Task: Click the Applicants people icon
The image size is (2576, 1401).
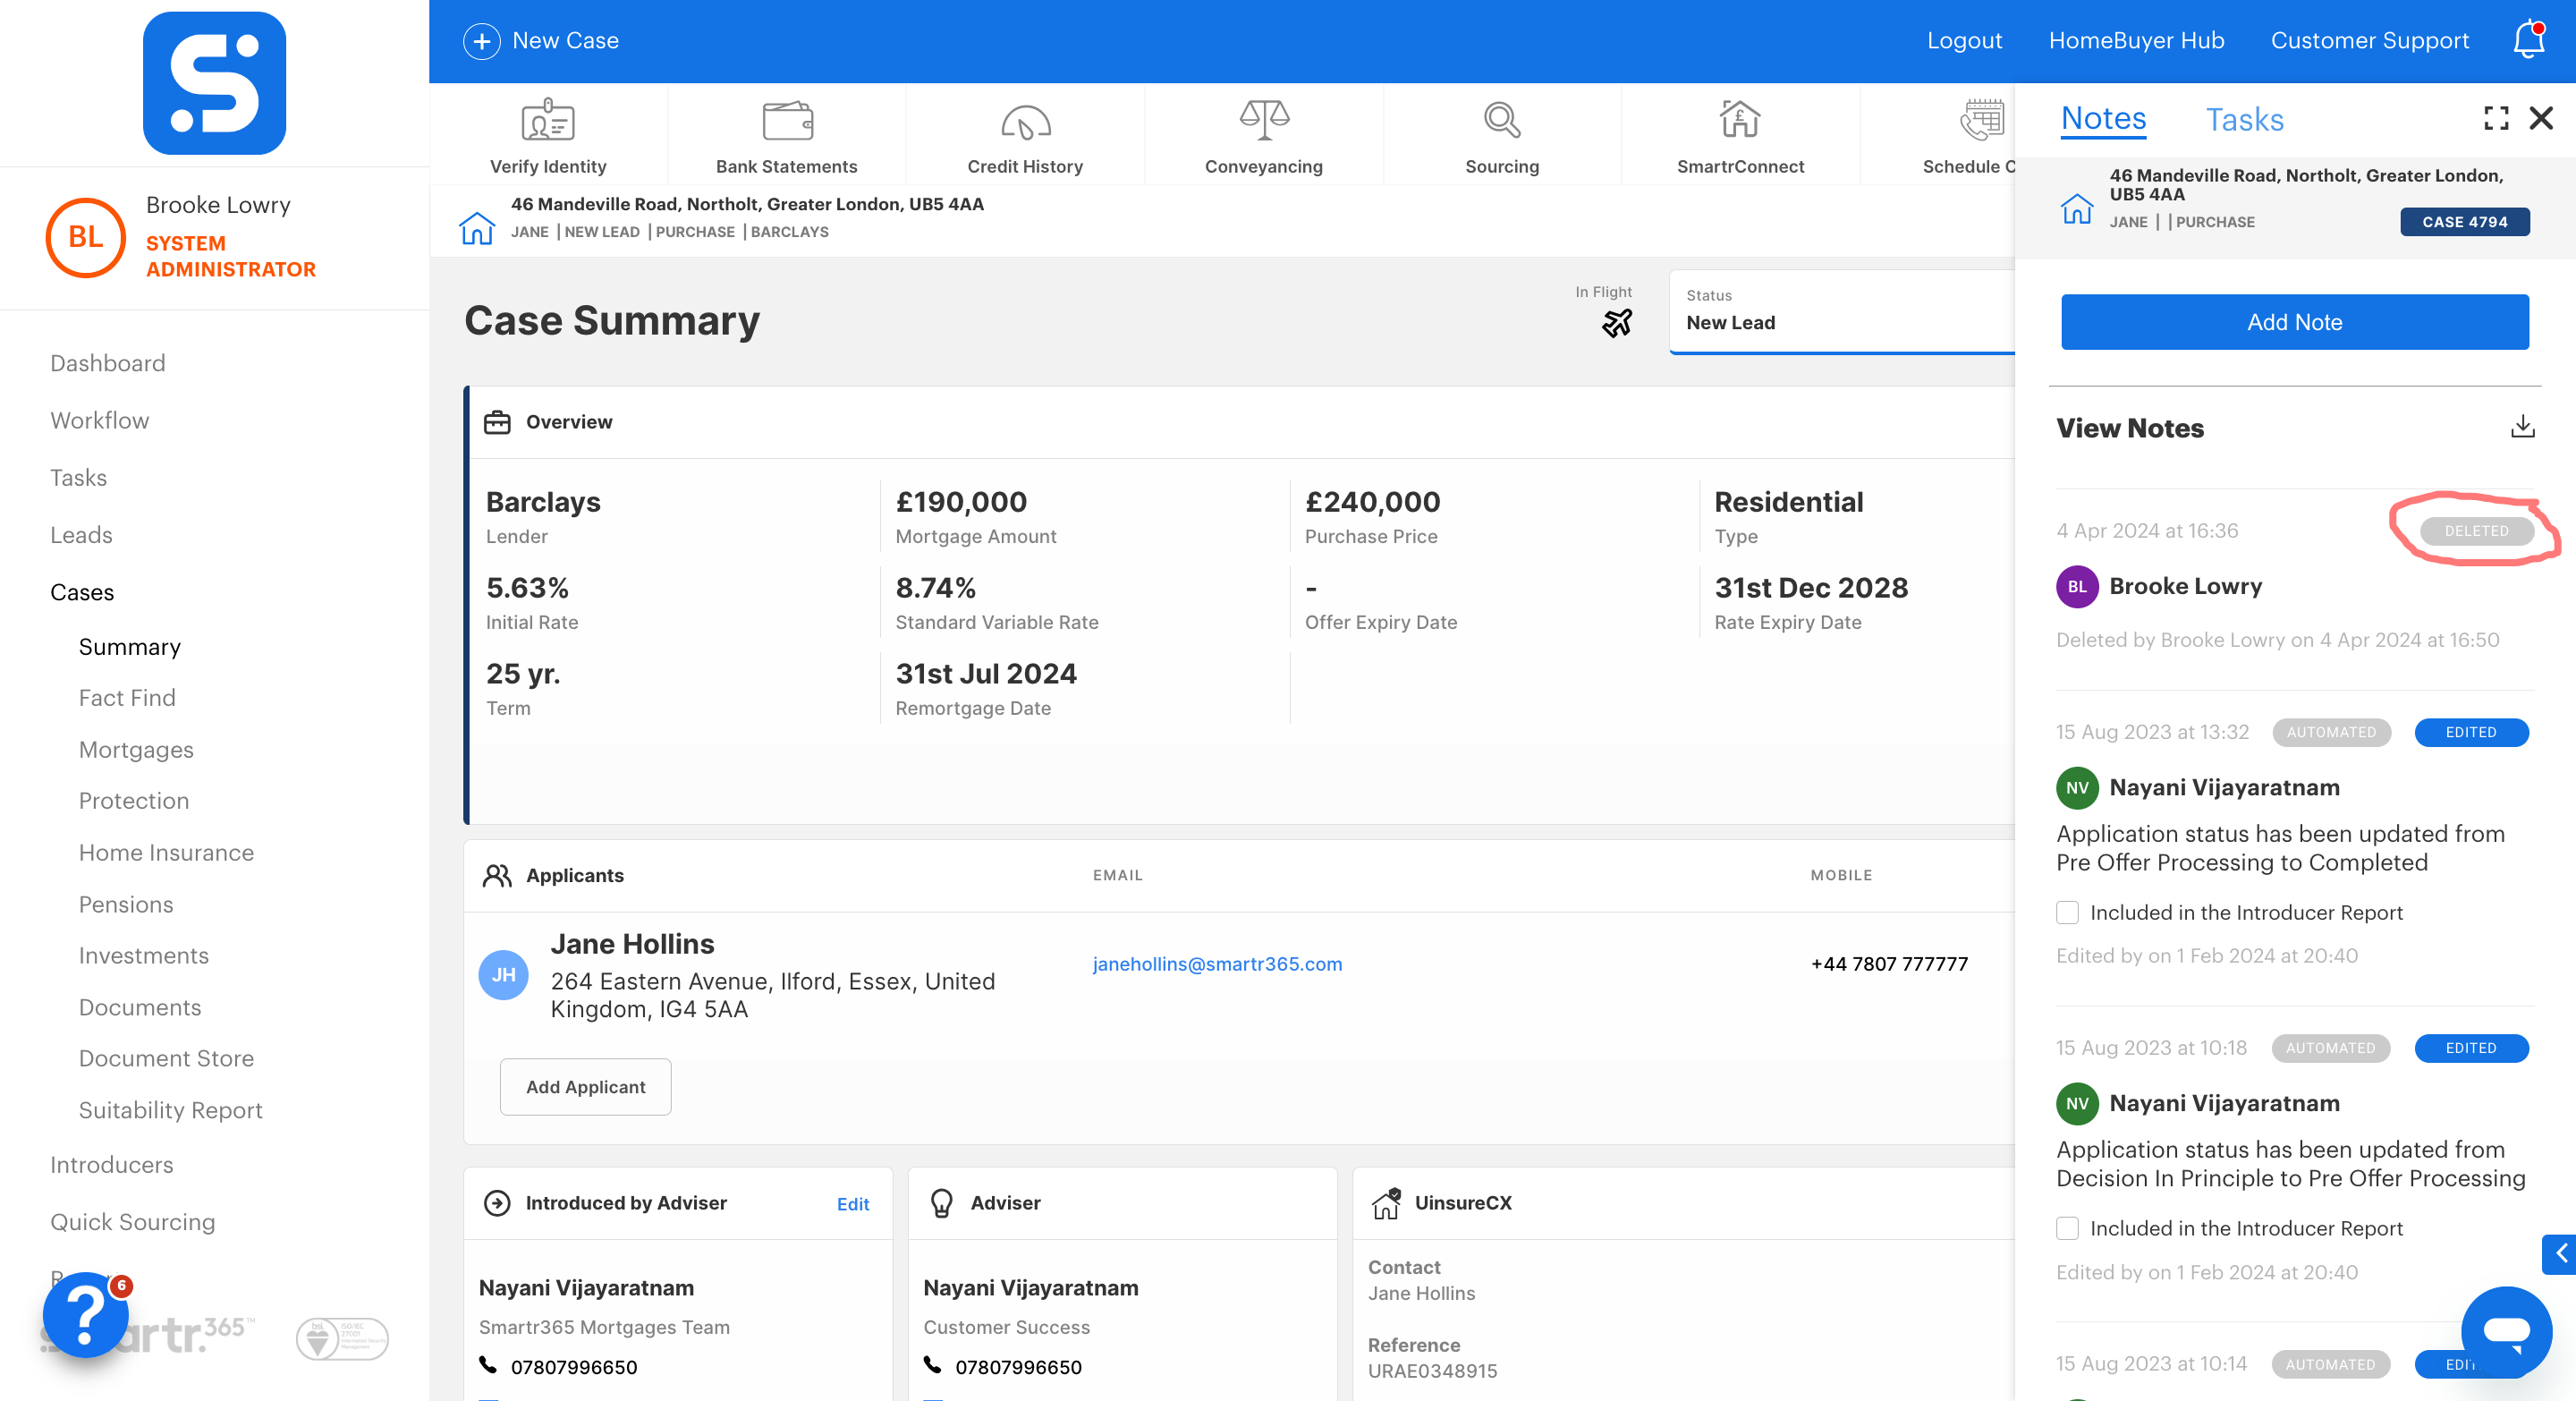Action: 497,875
